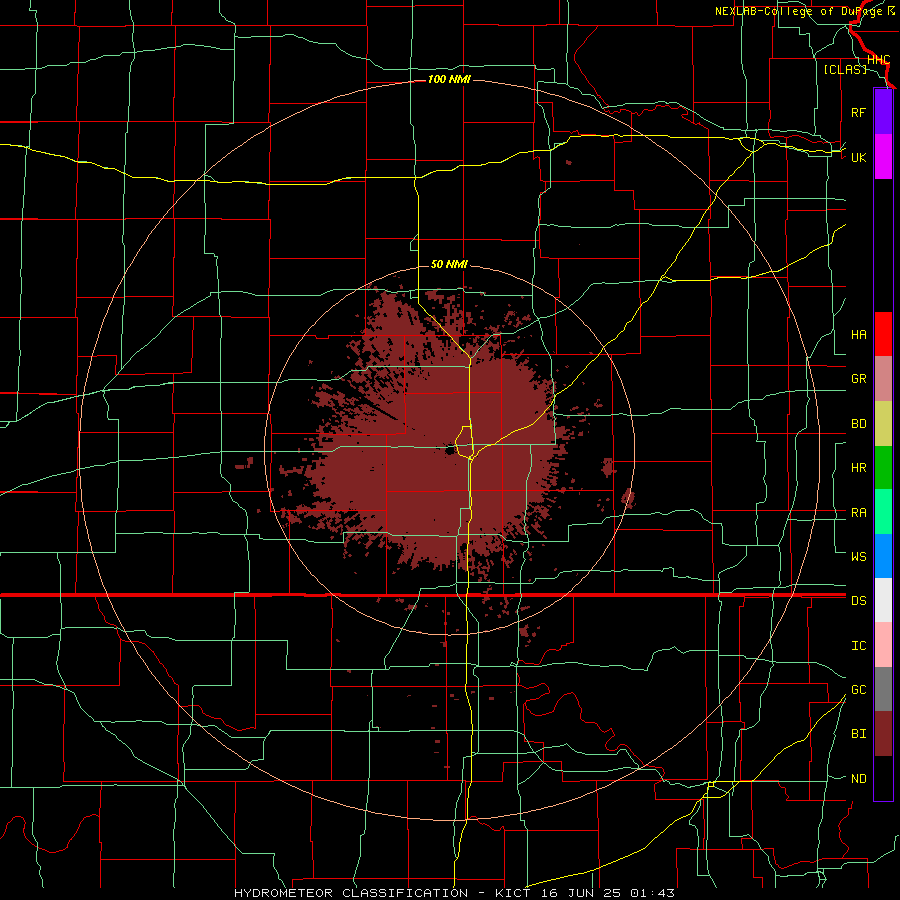Select the red HA legend swatch
Image resolution: width=900 pixels, height=900 pixels.
click(x=883, y=334)
